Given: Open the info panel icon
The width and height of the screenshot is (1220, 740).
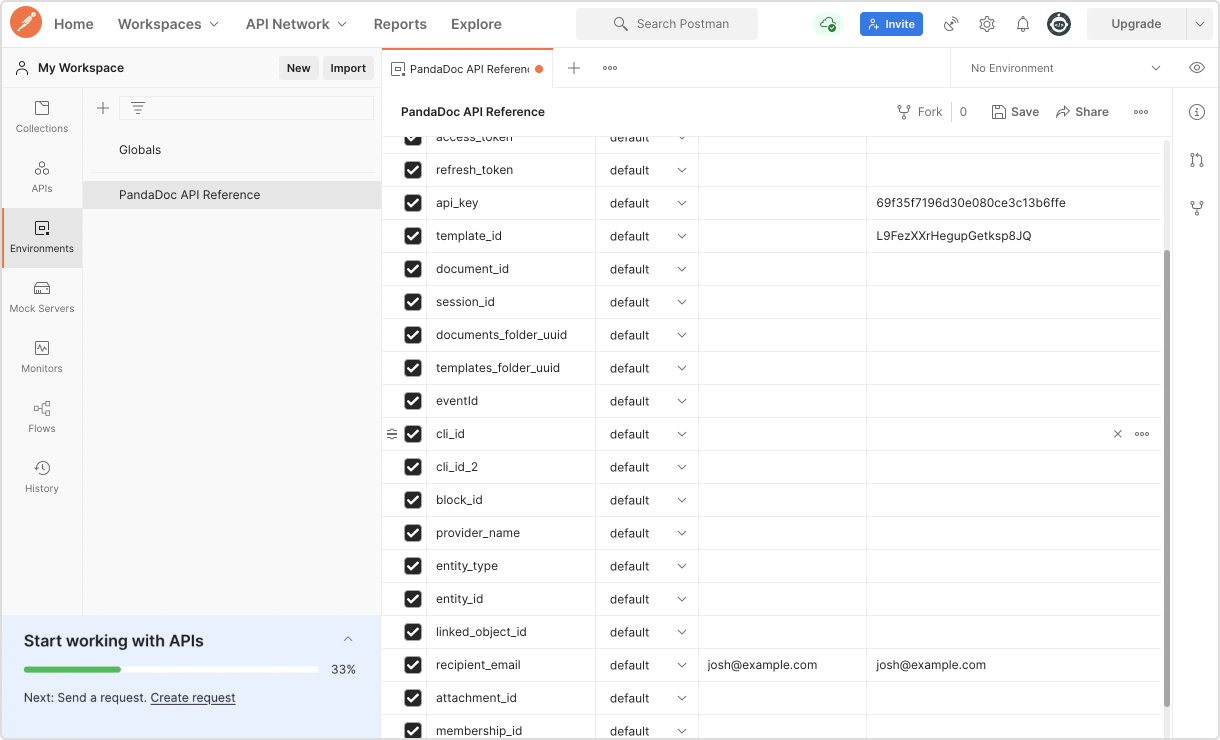Looking at the screenshot, I should point(1197,112).
